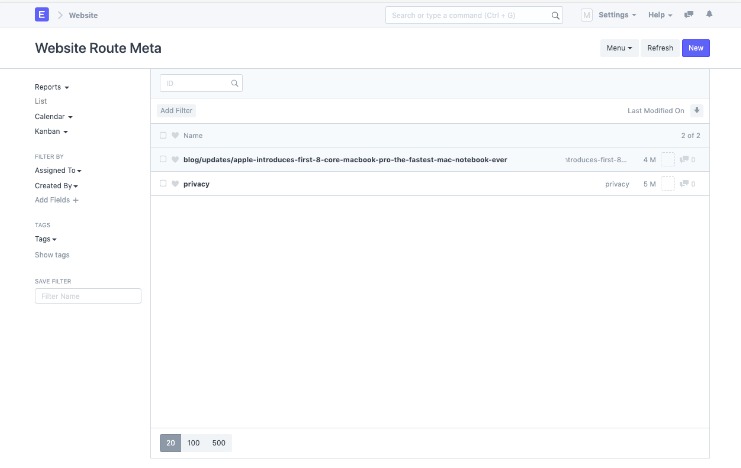Click assignment box on privacy row
The height and width of the screenshot is (468, 741).
pos(668,183)
